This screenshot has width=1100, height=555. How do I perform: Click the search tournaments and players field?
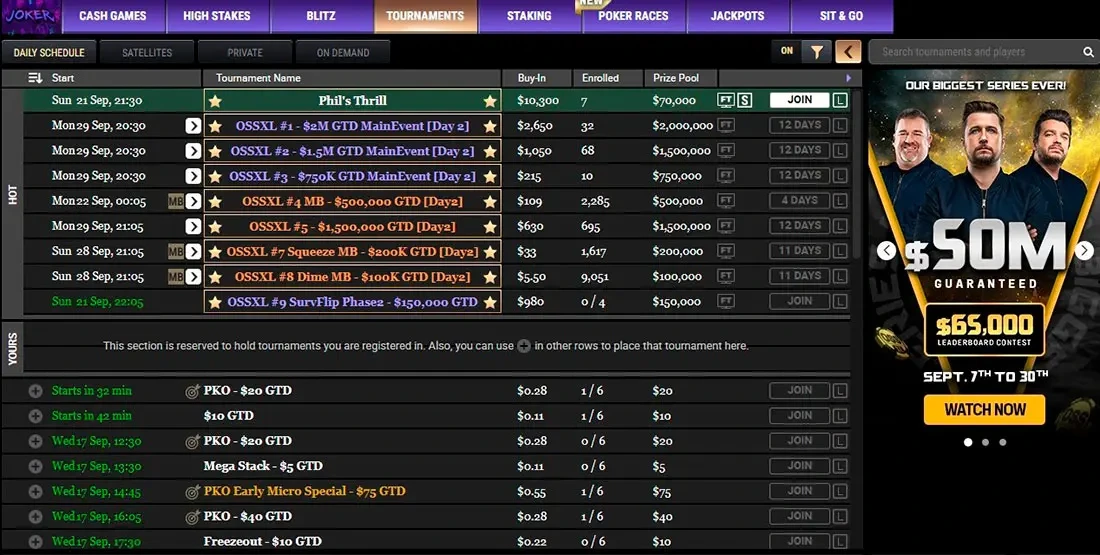click(x=975, y=52)
